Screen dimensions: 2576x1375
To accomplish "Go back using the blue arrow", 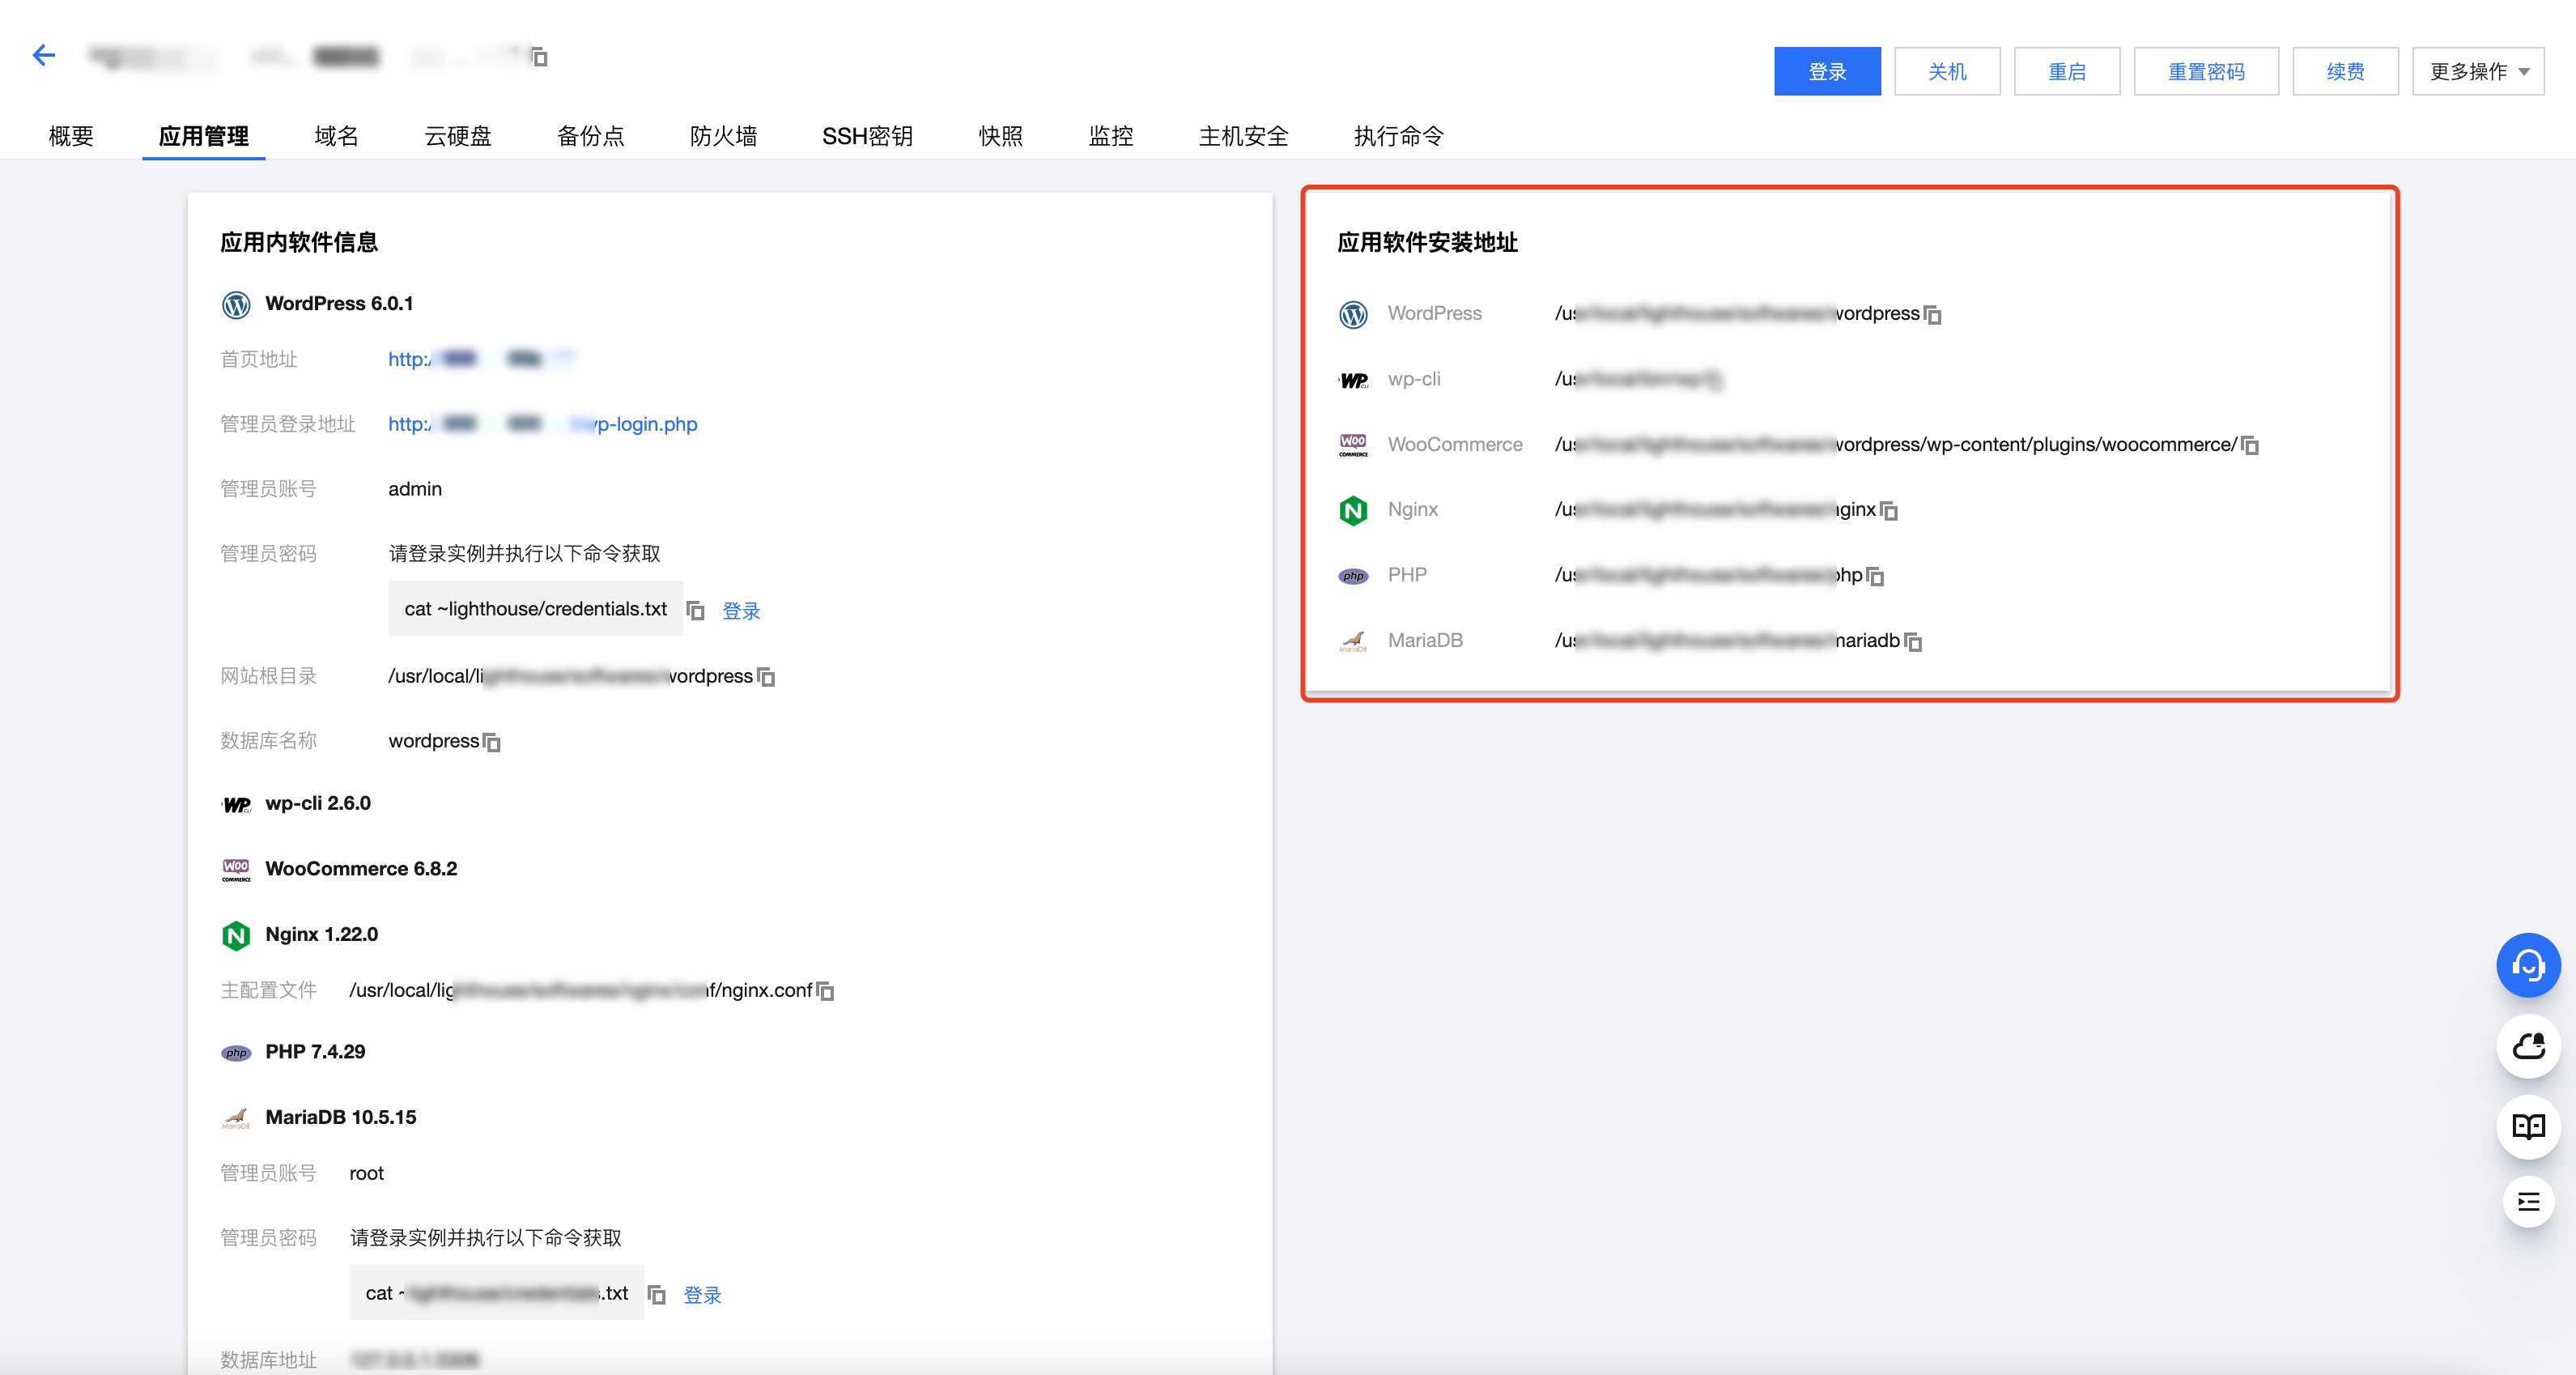I will click(x=43, y=55).
